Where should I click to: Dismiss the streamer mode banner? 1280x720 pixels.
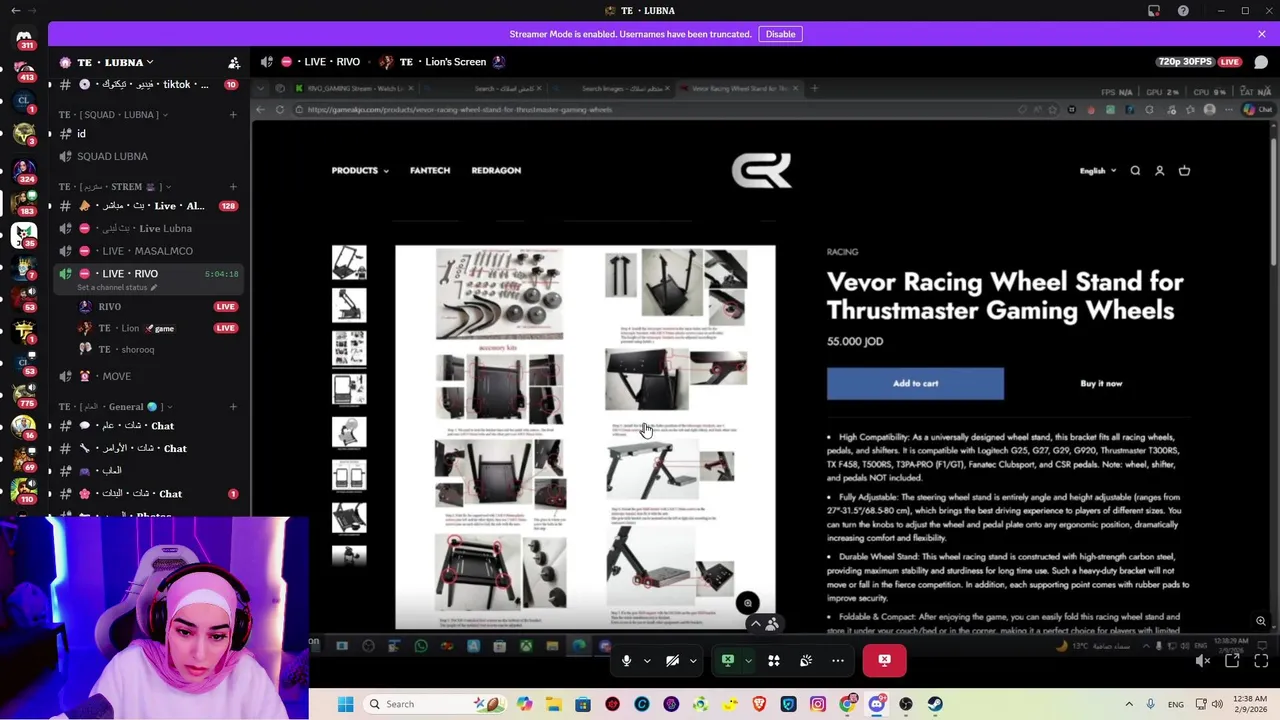click(x=1261, y=34)
